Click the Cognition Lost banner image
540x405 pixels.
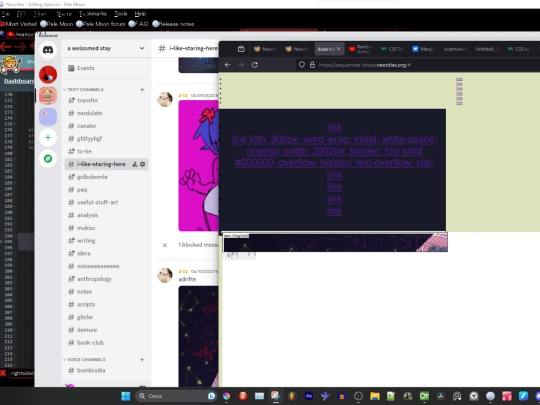(x=336, y=242)
